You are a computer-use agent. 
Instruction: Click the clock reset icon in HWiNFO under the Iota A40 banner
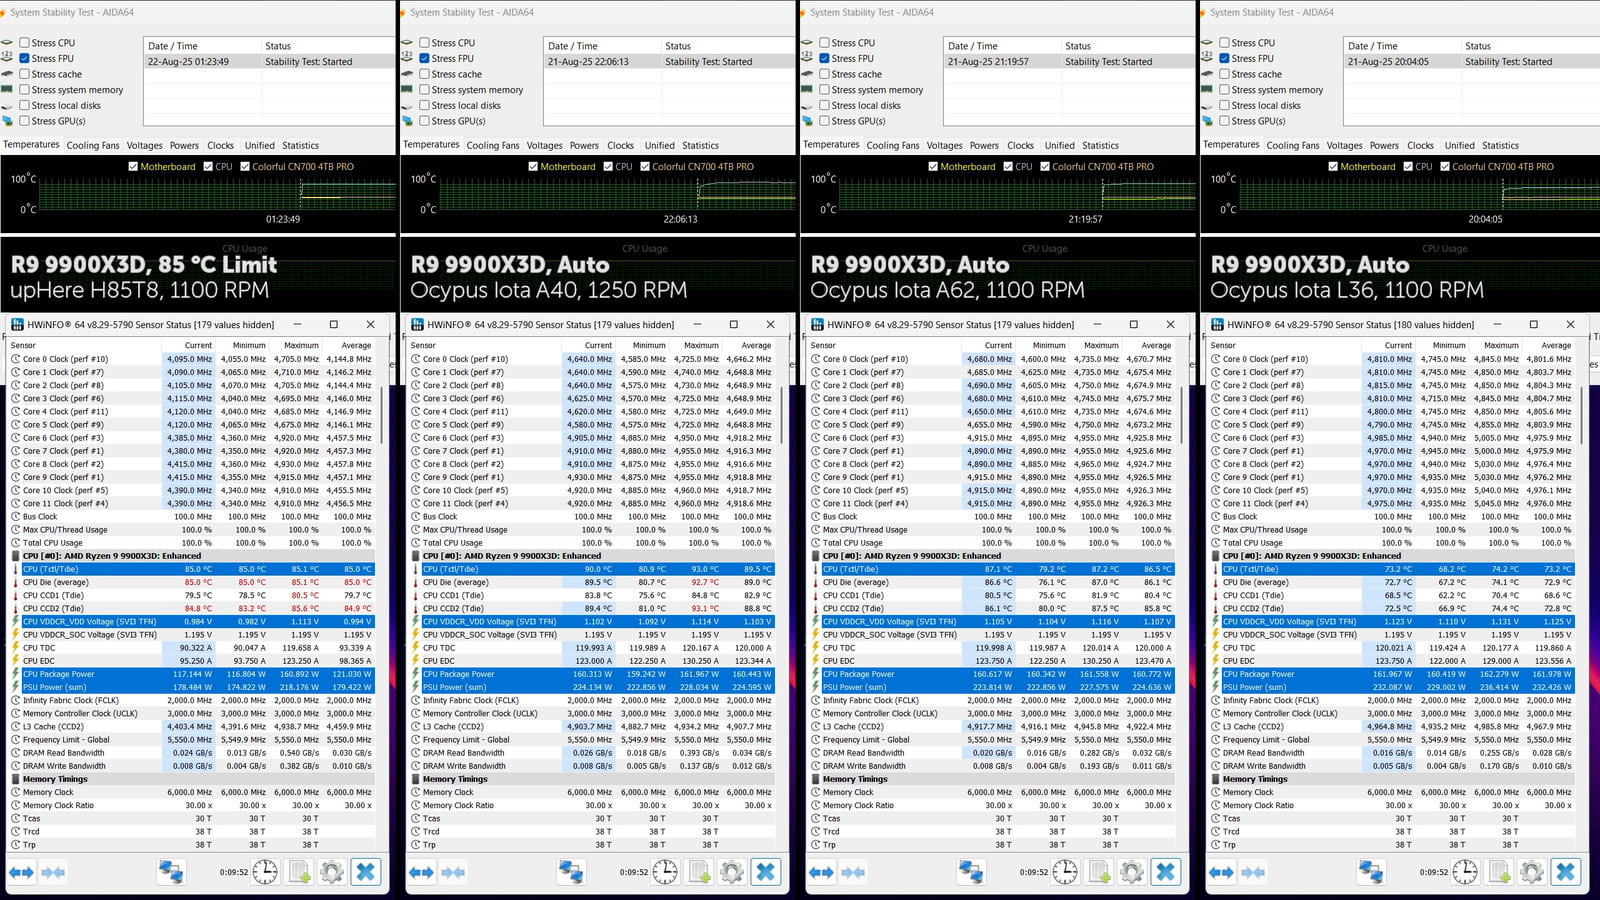(665, 872)
